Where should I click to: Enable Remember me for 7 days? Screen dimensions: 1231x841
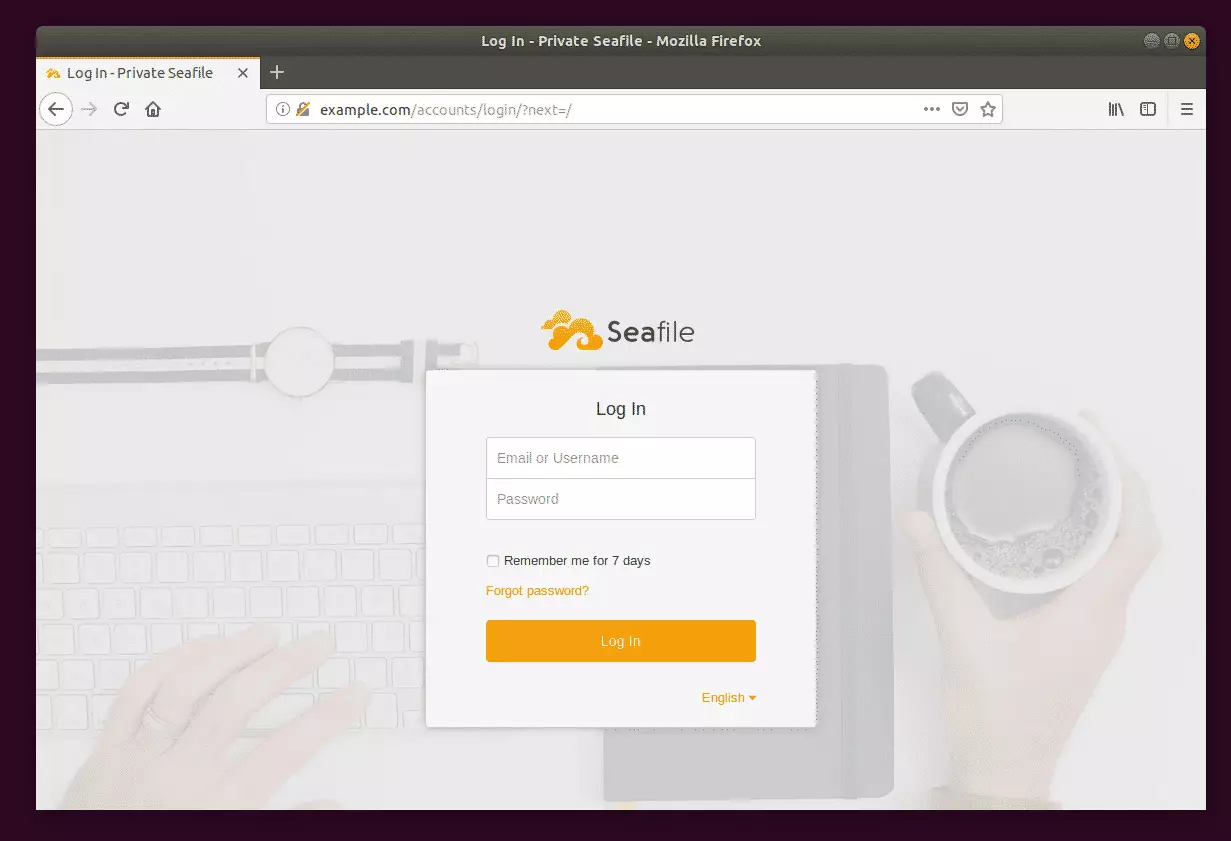(x=492, y=561)
